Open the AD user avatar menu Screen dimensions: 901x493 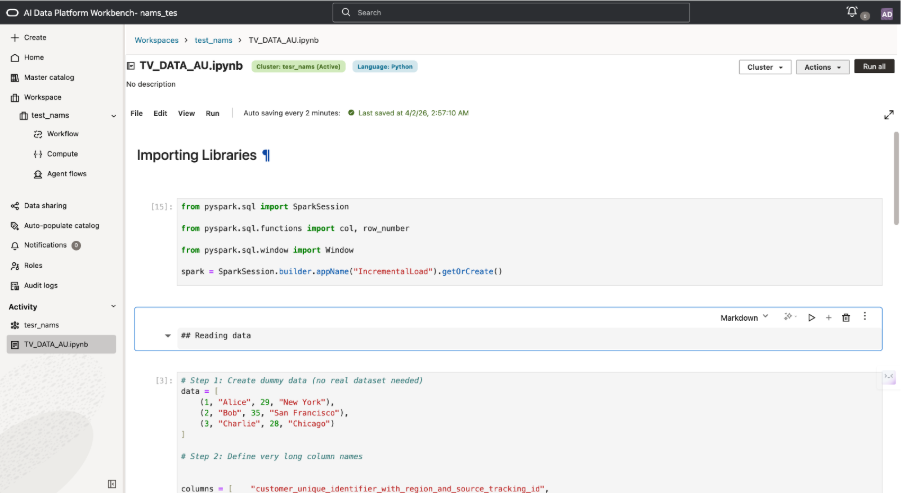pos(886,13)
